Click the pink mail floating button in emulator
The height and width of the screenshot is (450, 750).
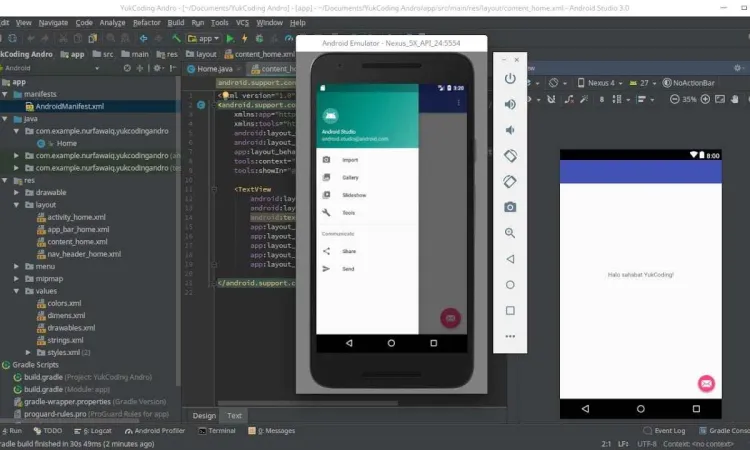450,318
